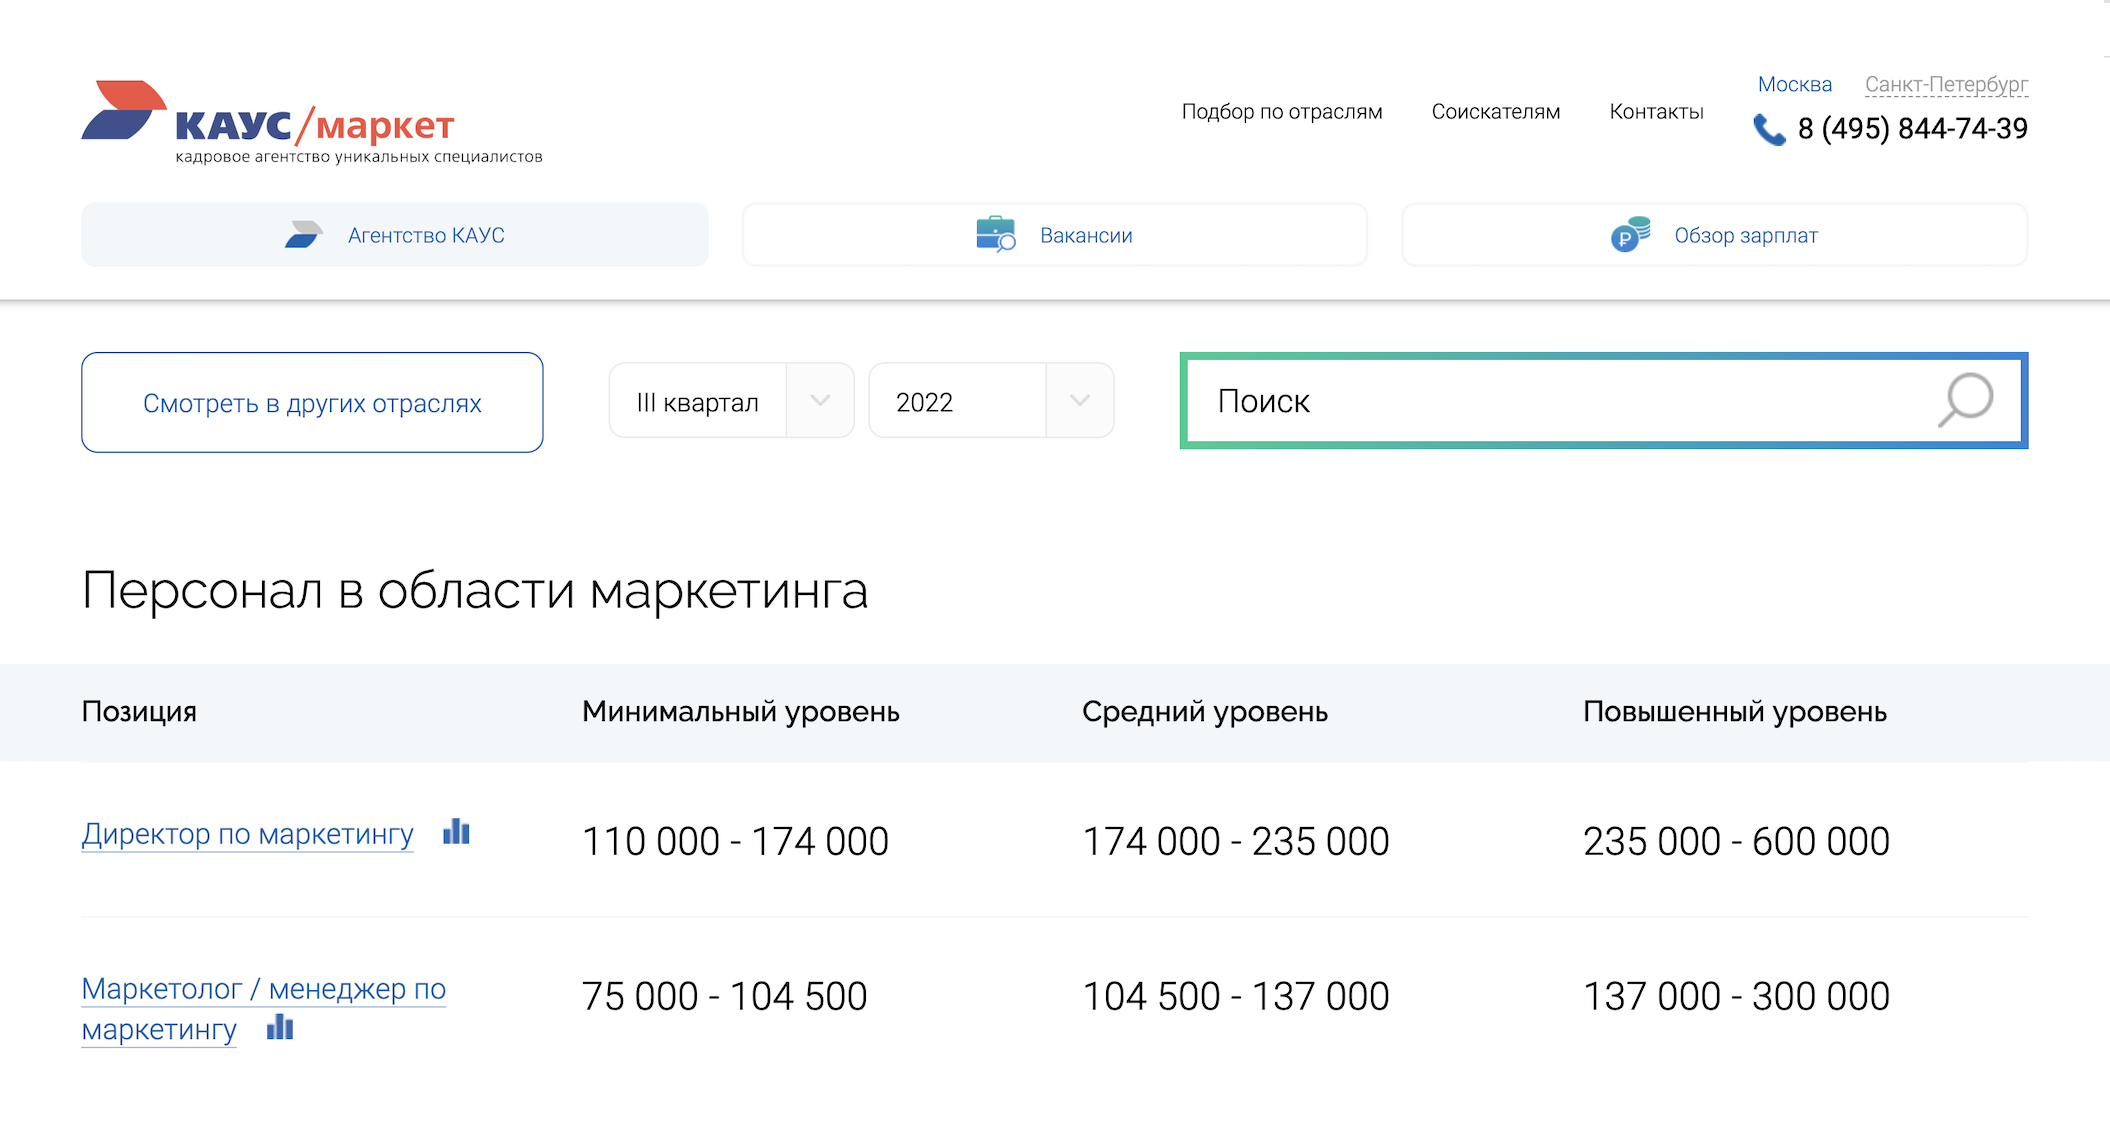
Task: Open the Контакты menu item
Action: 1656,112
